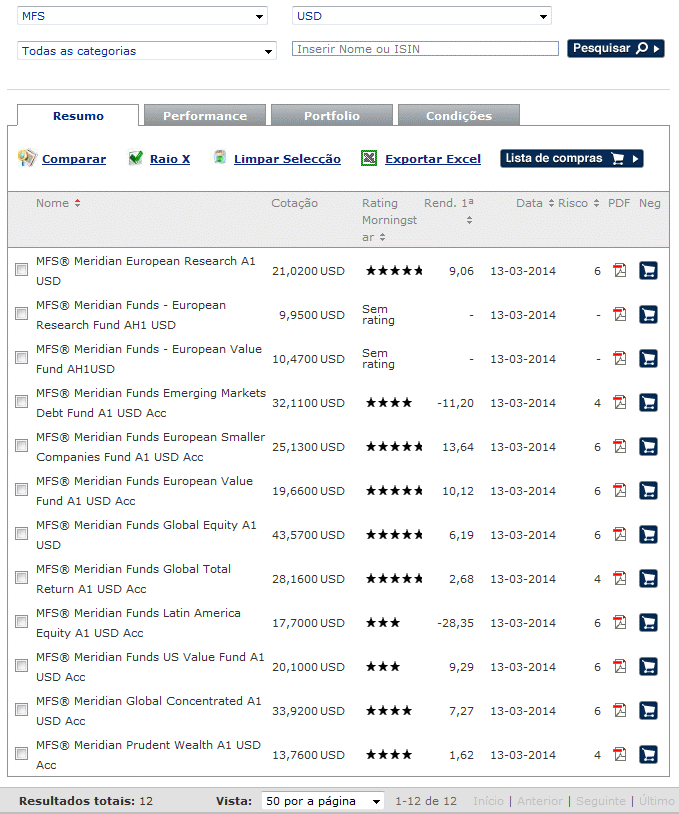Click the Cotação column header
The height and width of the screenshot is (814, 679).
[x=294, y=203]
